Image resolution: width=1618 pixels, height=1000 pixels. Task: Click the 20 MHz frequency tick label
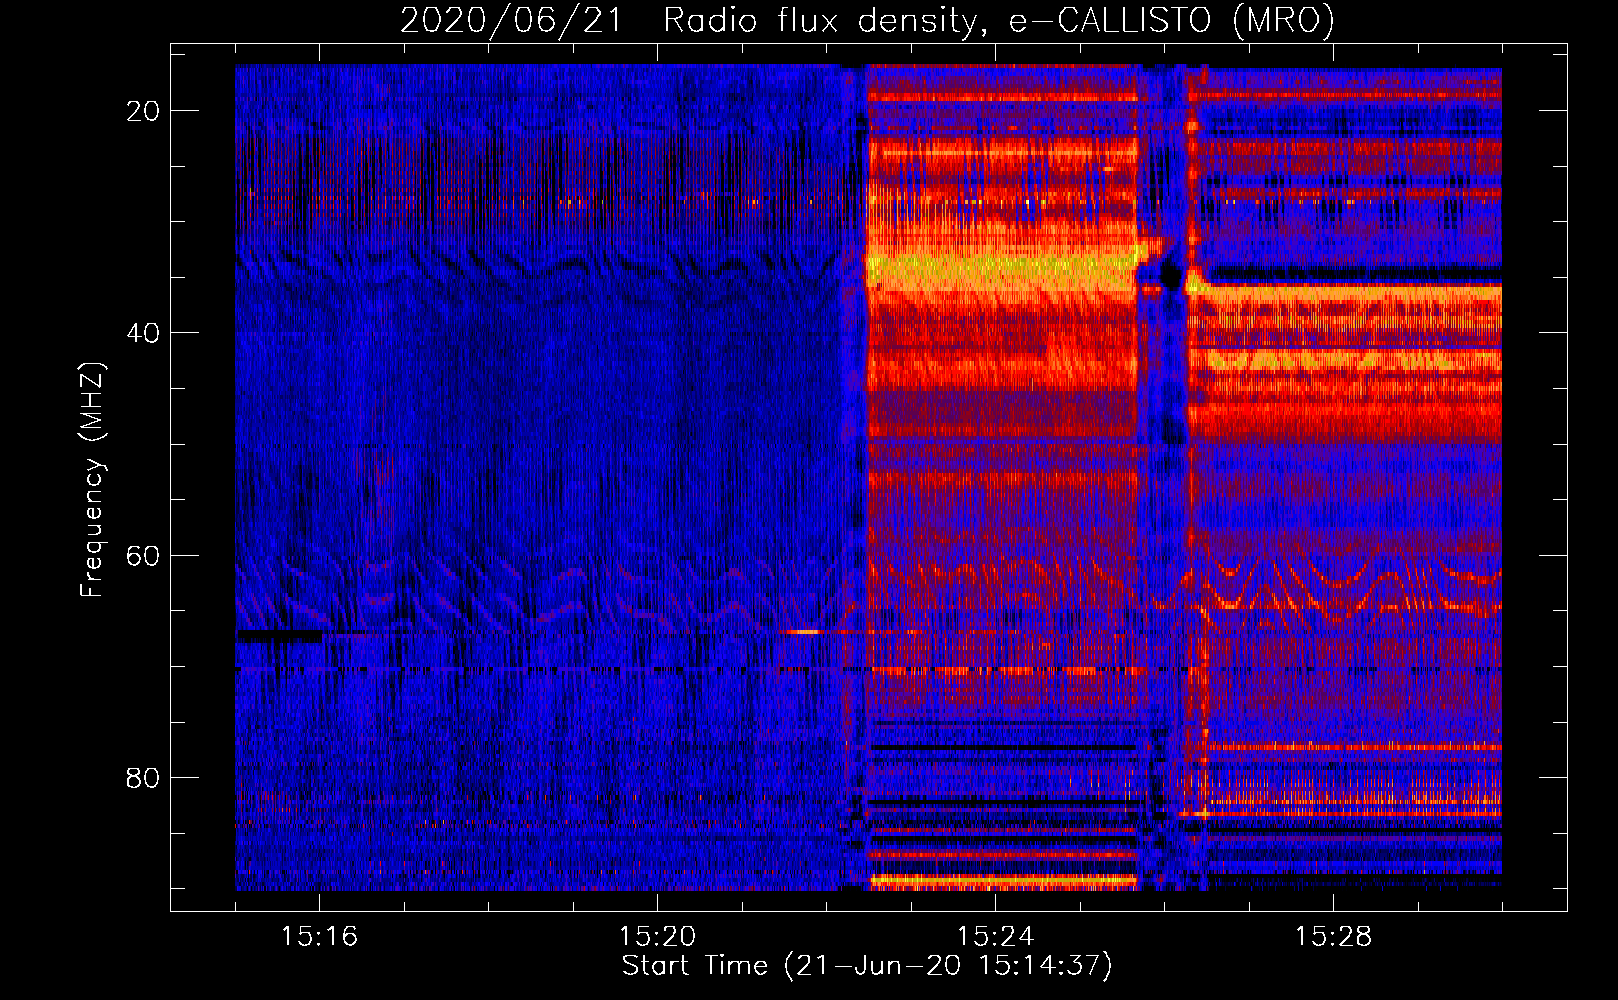(143, 111)
